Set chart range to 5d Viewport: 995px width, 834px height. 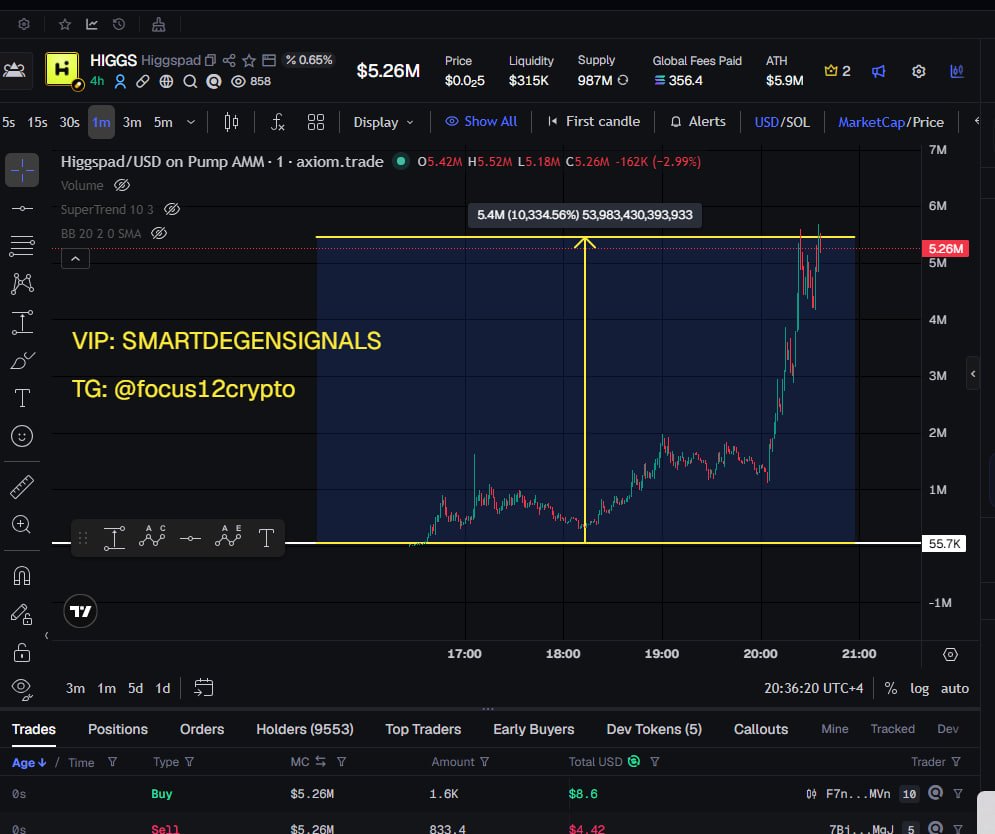click(x=135, y=688)
